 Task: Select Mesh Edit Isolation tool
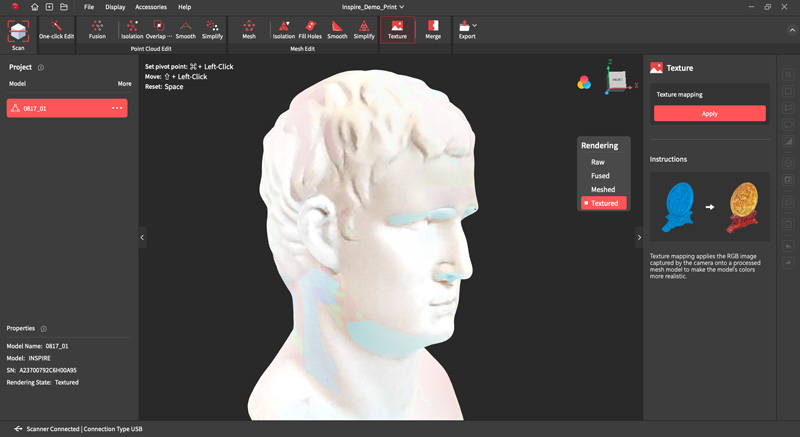(x=284, y=30)
